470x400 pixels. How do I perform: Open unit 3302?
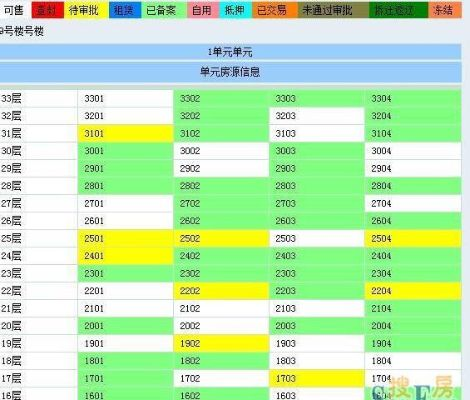[x=221, y=98]
